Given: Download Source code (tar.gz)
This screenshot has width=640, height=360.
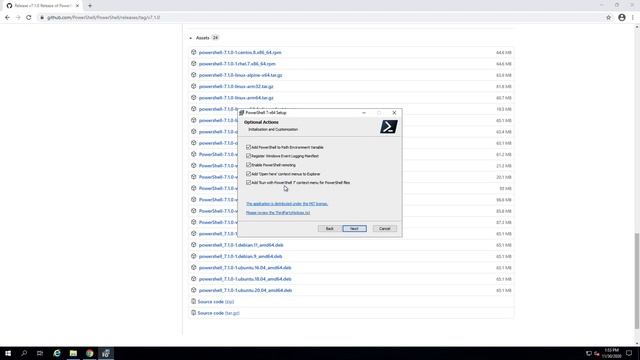Looking at the screenshot, I should [218, 313].
